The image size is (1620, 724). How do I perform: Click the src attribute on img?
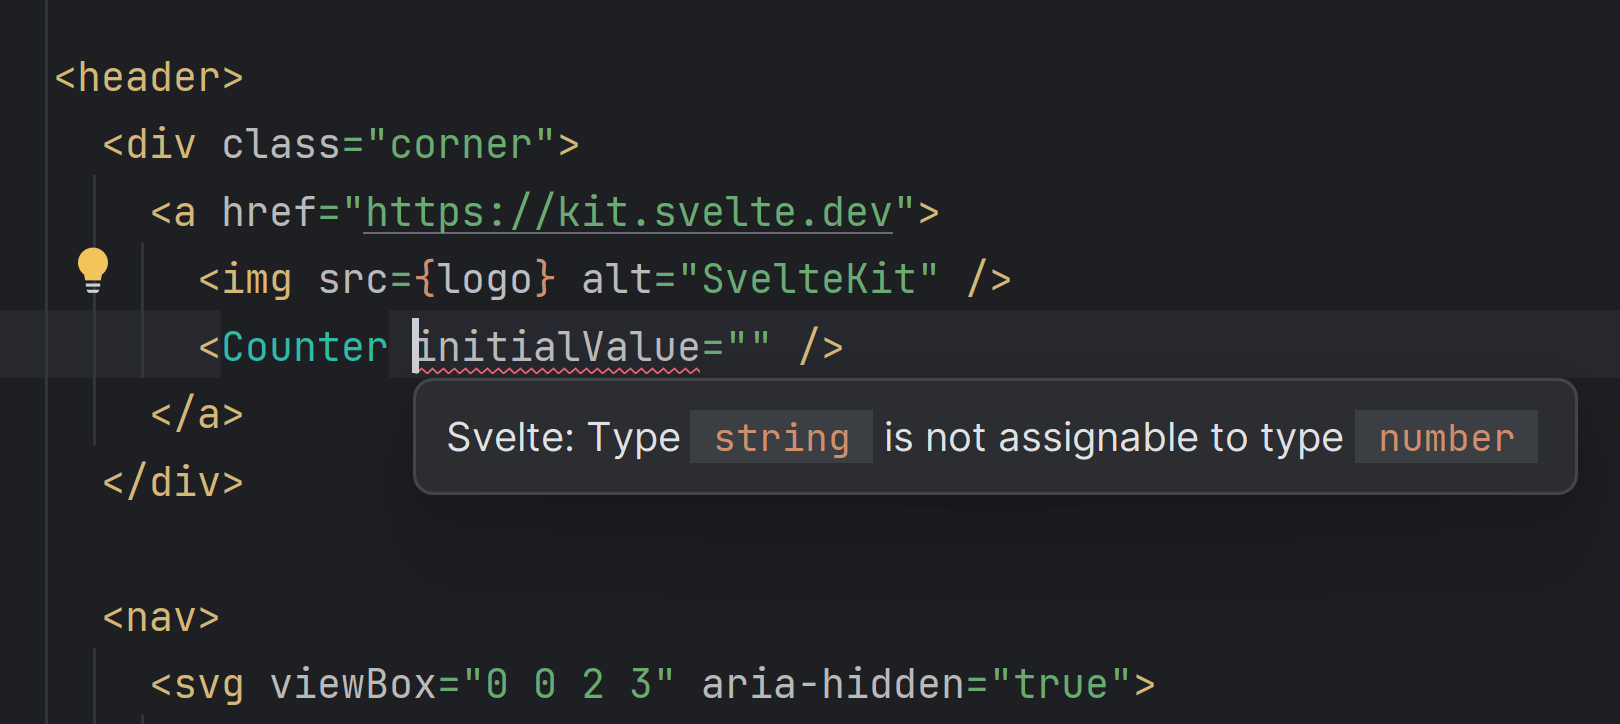click(353, 280)
